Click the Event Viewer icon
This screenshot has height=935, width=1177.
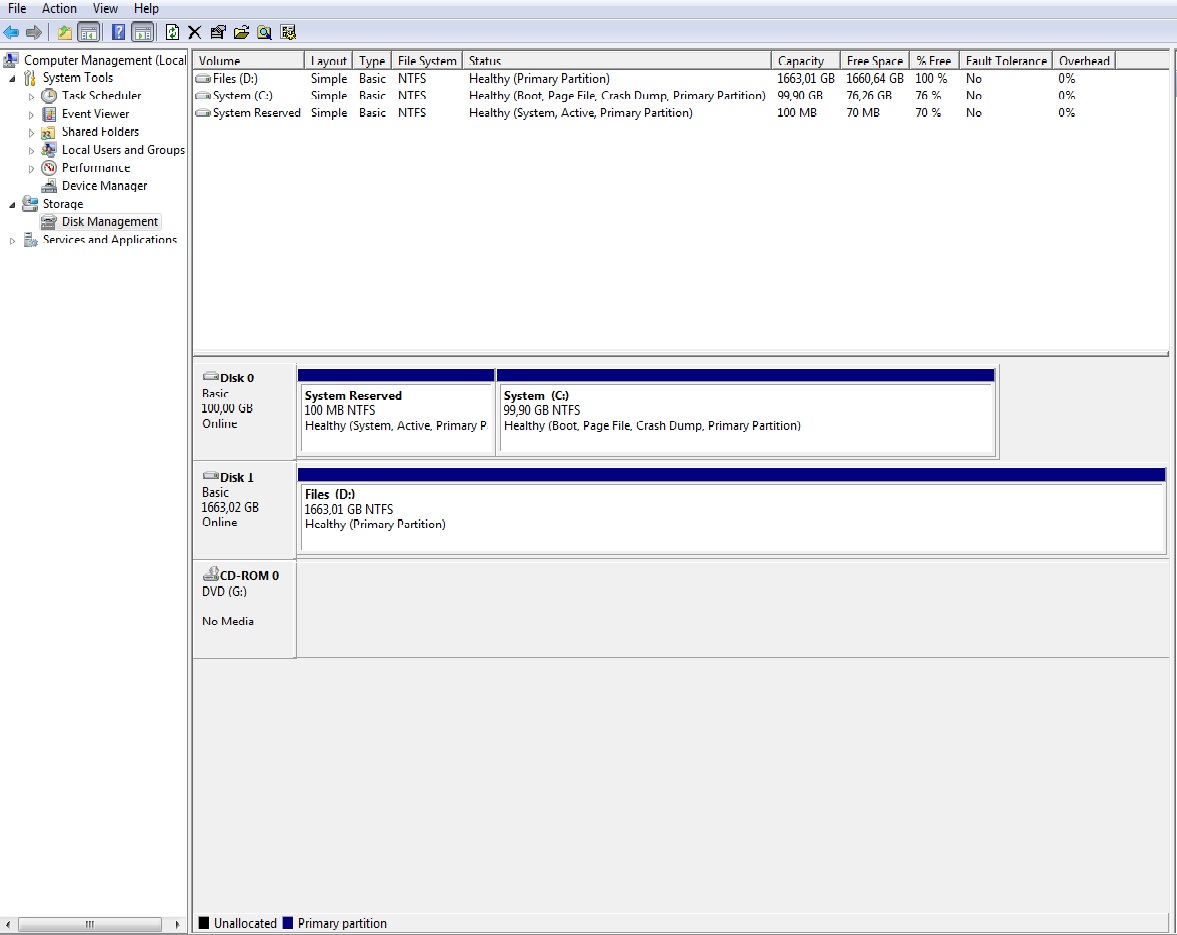click(49, 114)
